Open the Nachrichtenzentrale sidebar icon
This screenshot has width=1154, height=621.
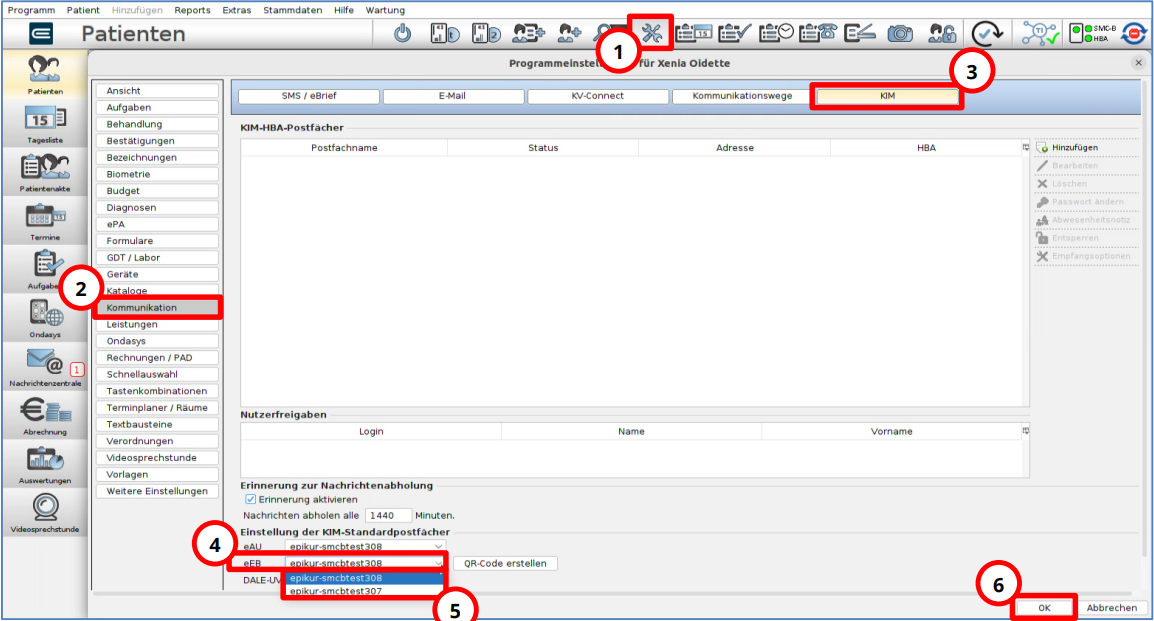point(45,367)
